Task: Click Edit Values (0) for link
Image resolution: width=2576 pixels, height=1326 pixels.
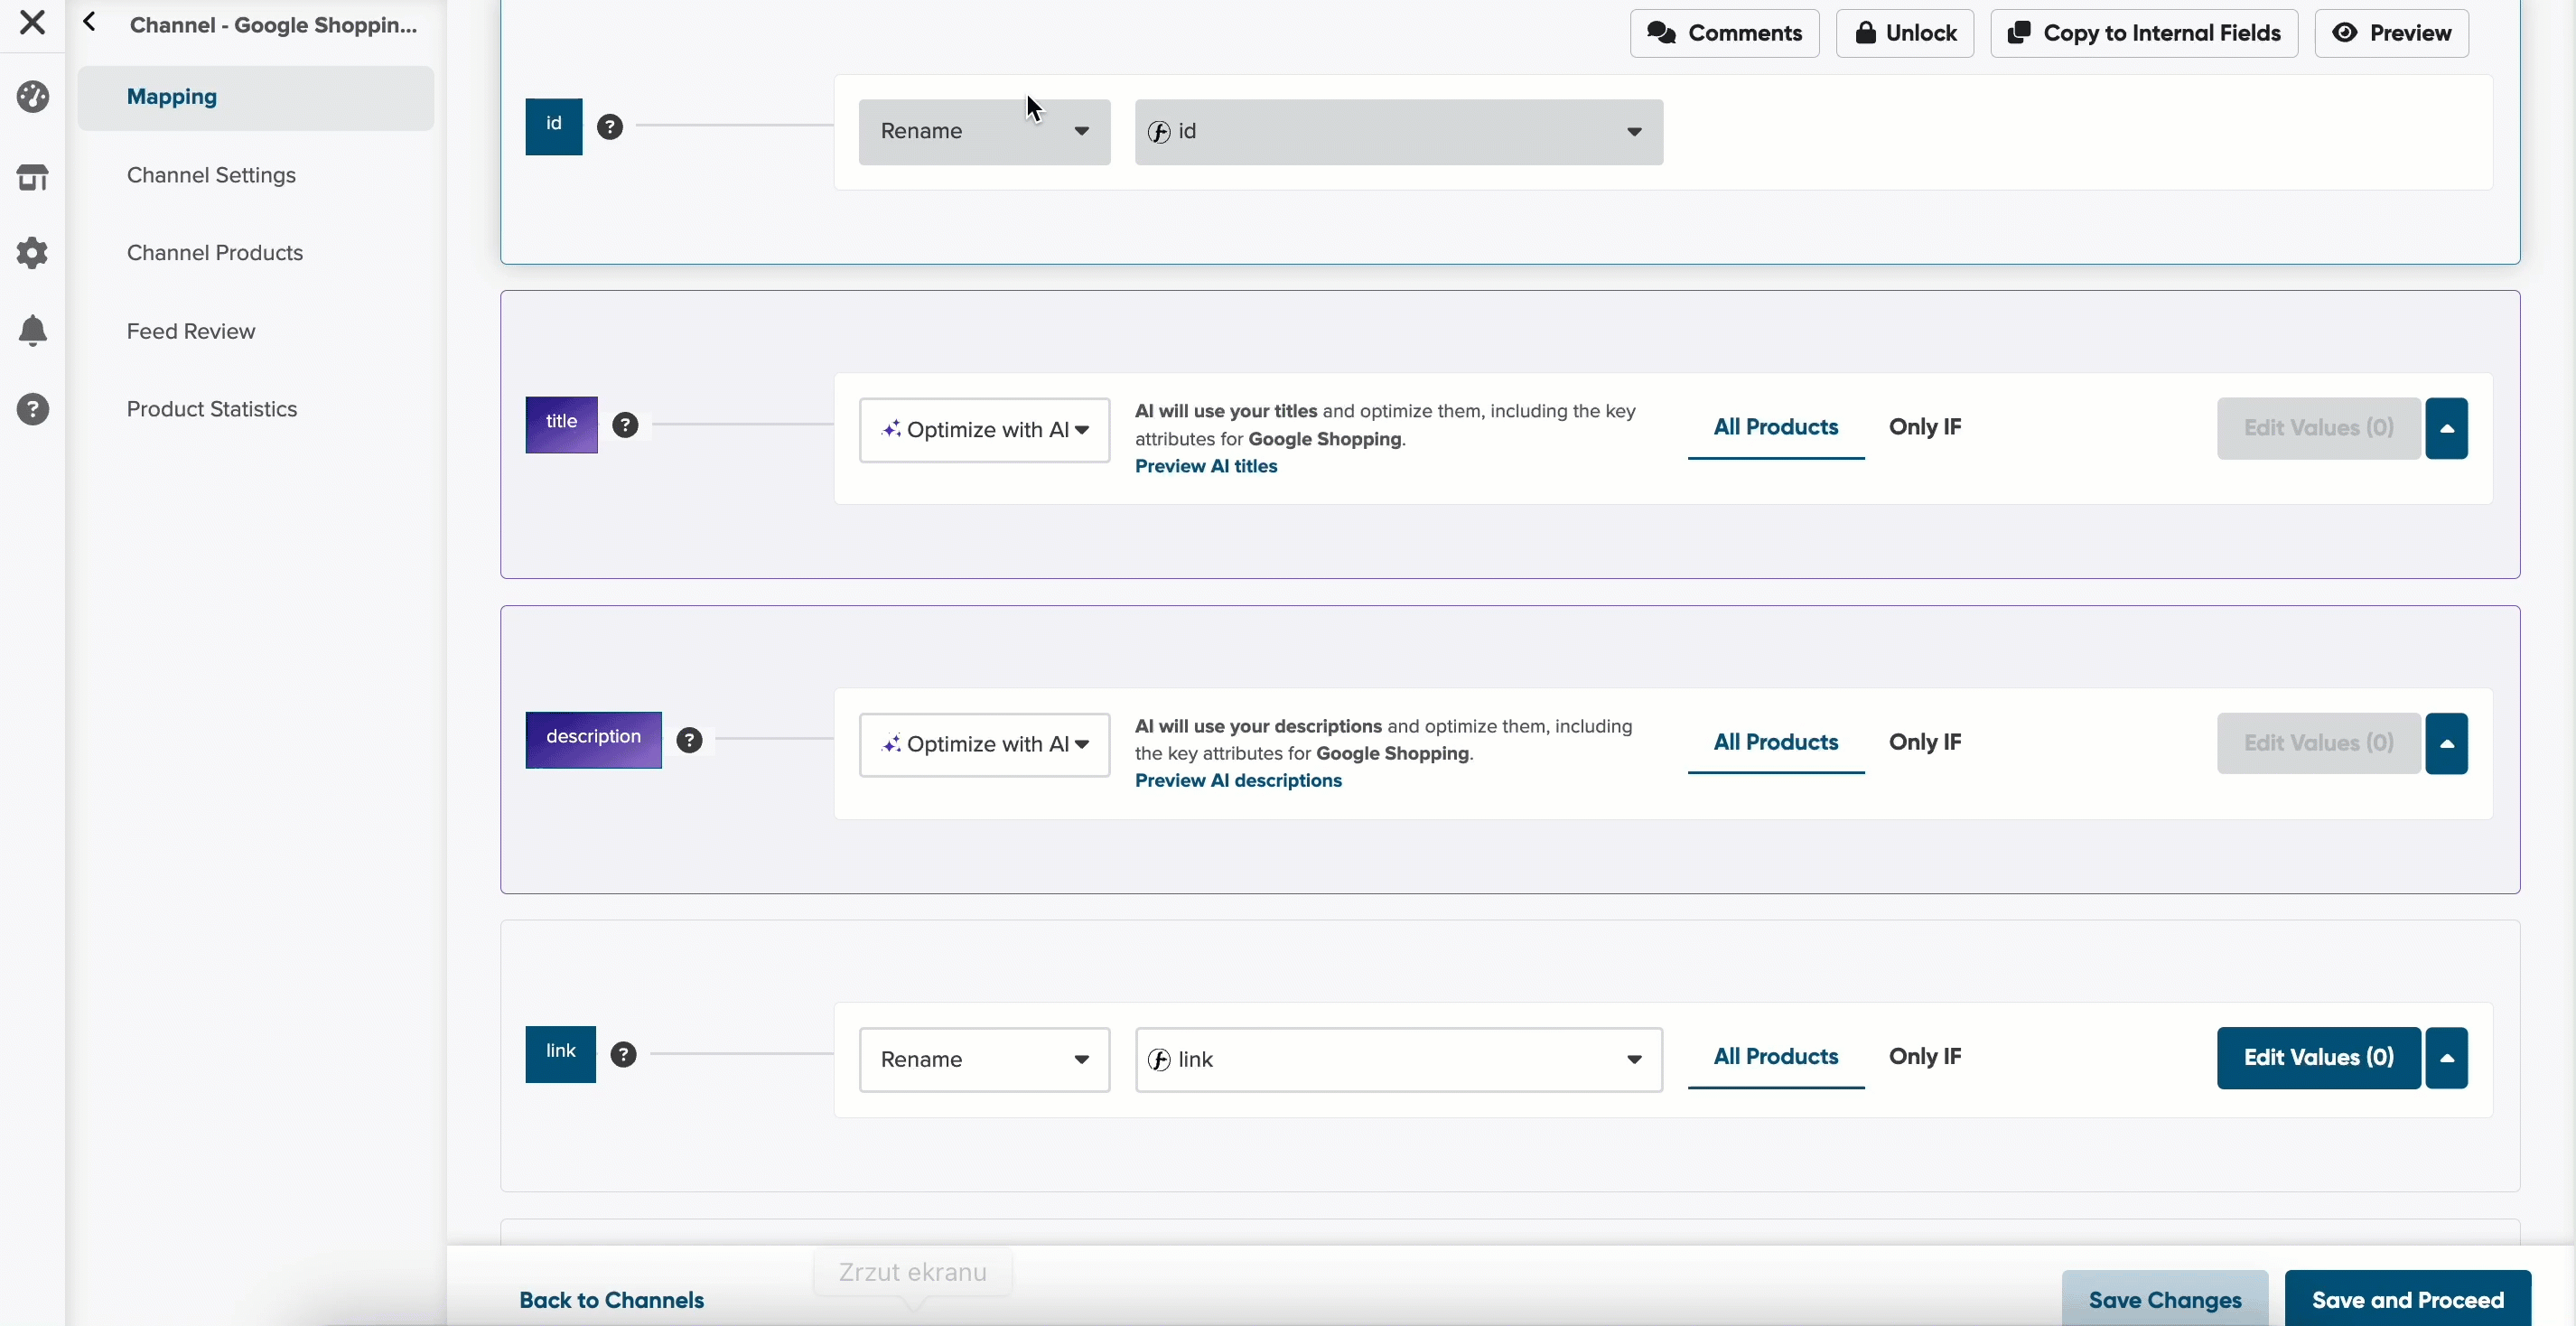Action: (x=2318, y=1058)
